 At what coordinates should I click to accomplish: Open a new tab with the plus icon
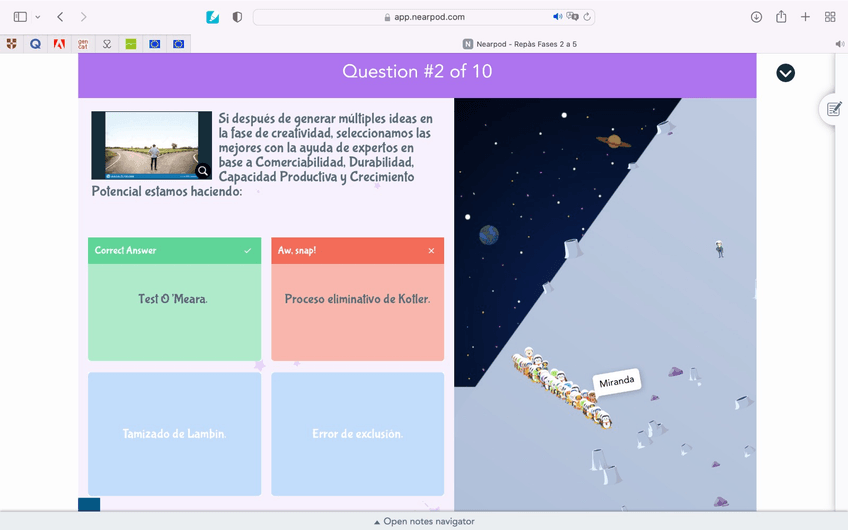click(805, 17)
